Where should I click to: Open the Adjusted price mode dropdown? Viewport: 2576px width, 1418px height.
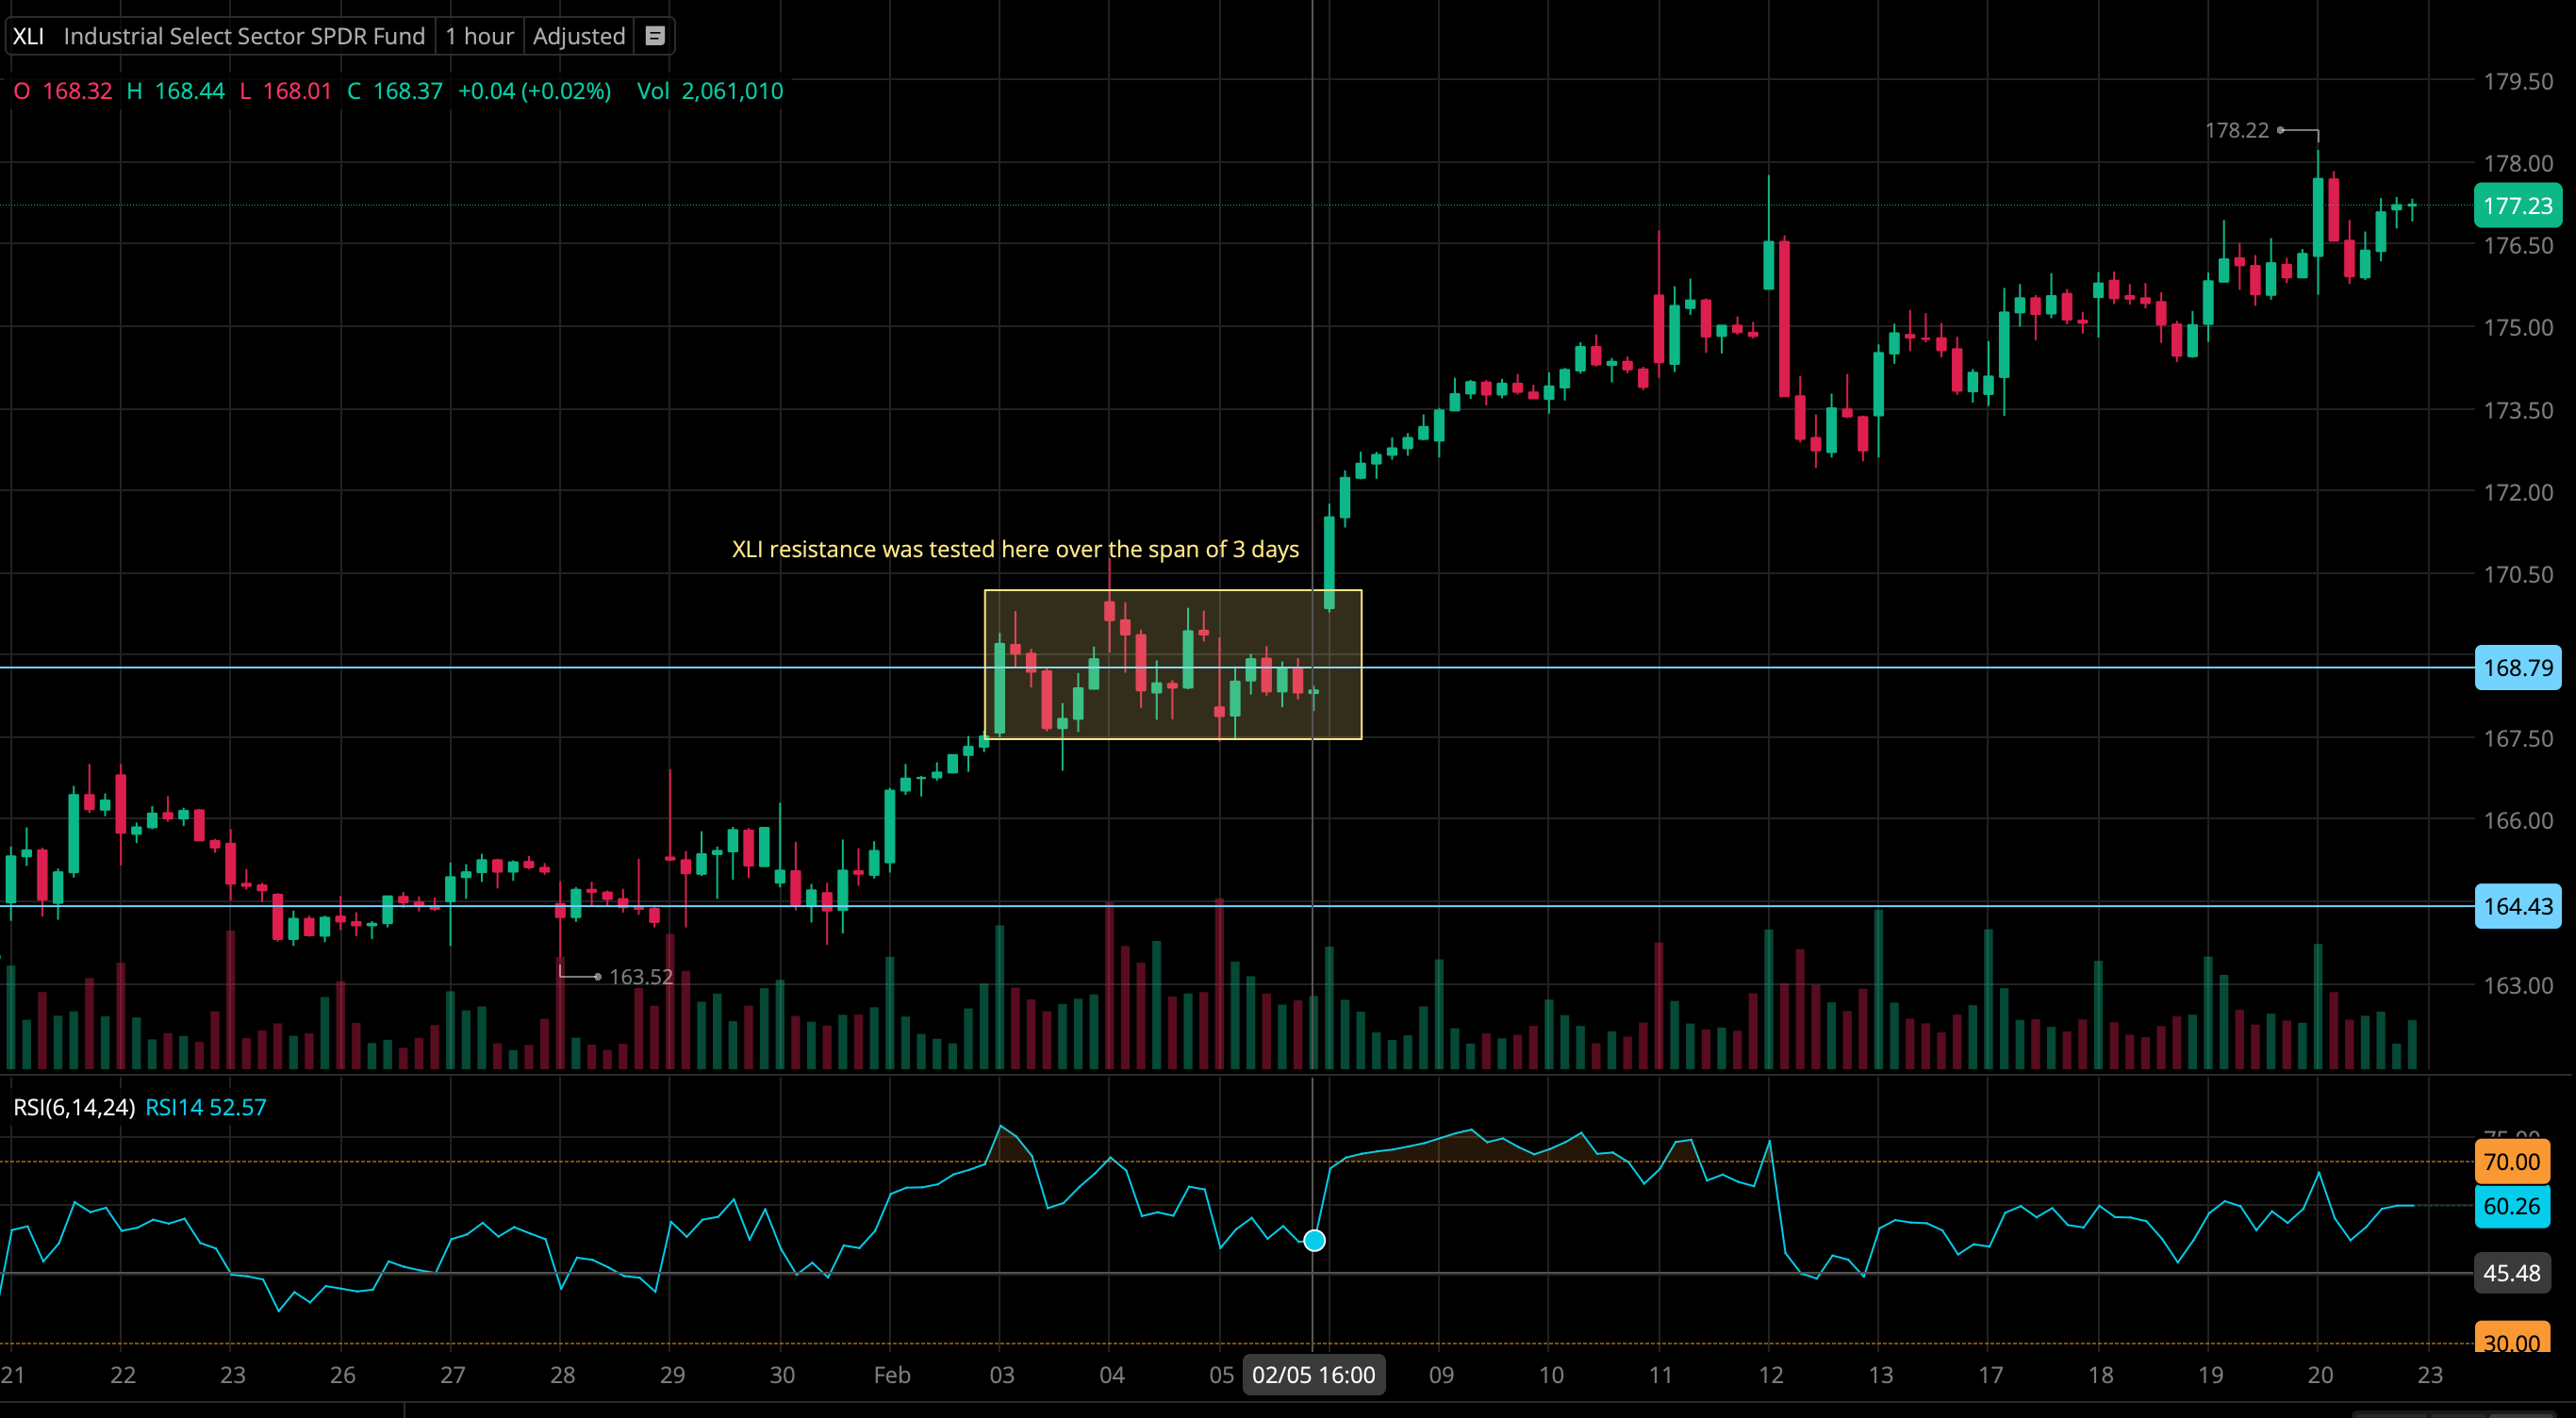tap(578, 36)
